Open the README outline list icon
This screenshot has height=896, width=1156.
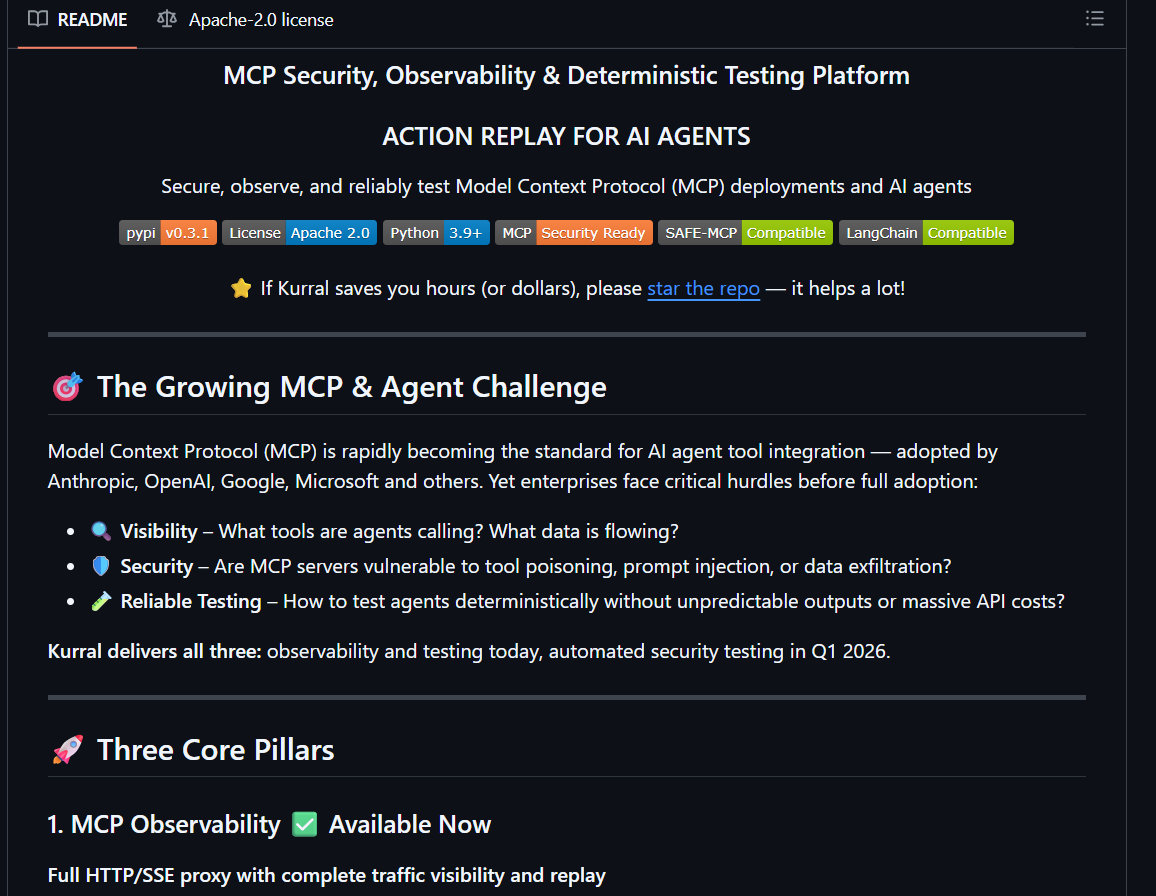[x=1095, y=19]
